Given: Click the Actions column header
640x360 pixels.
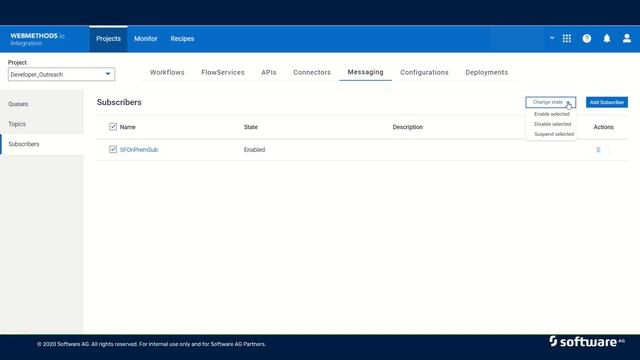Looking at the screenshot, I should point(603,127).
